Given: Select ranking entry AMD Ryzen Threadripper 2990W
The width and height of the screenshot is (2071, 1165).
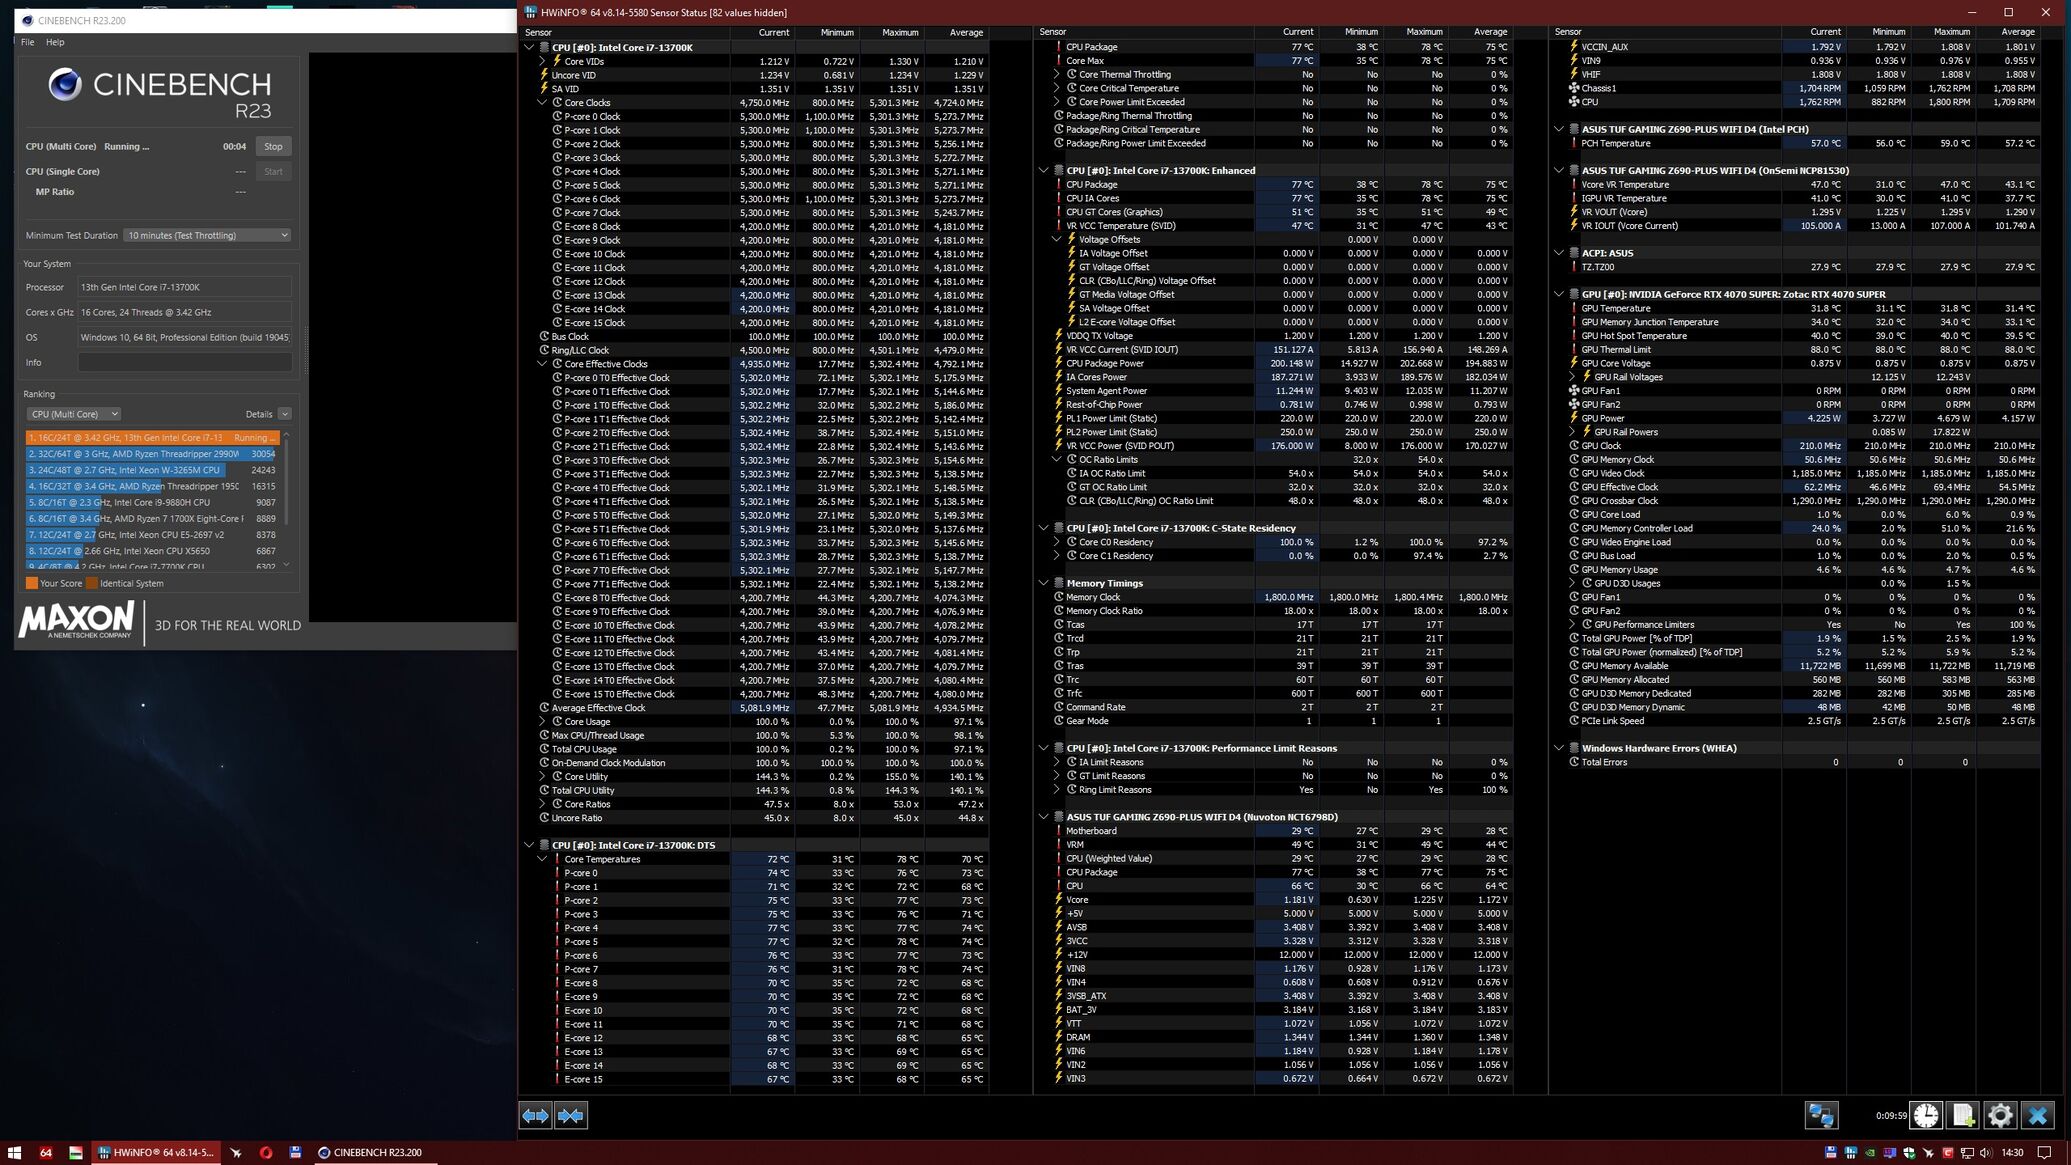Looking at the screenshot, I should [152, 453].
